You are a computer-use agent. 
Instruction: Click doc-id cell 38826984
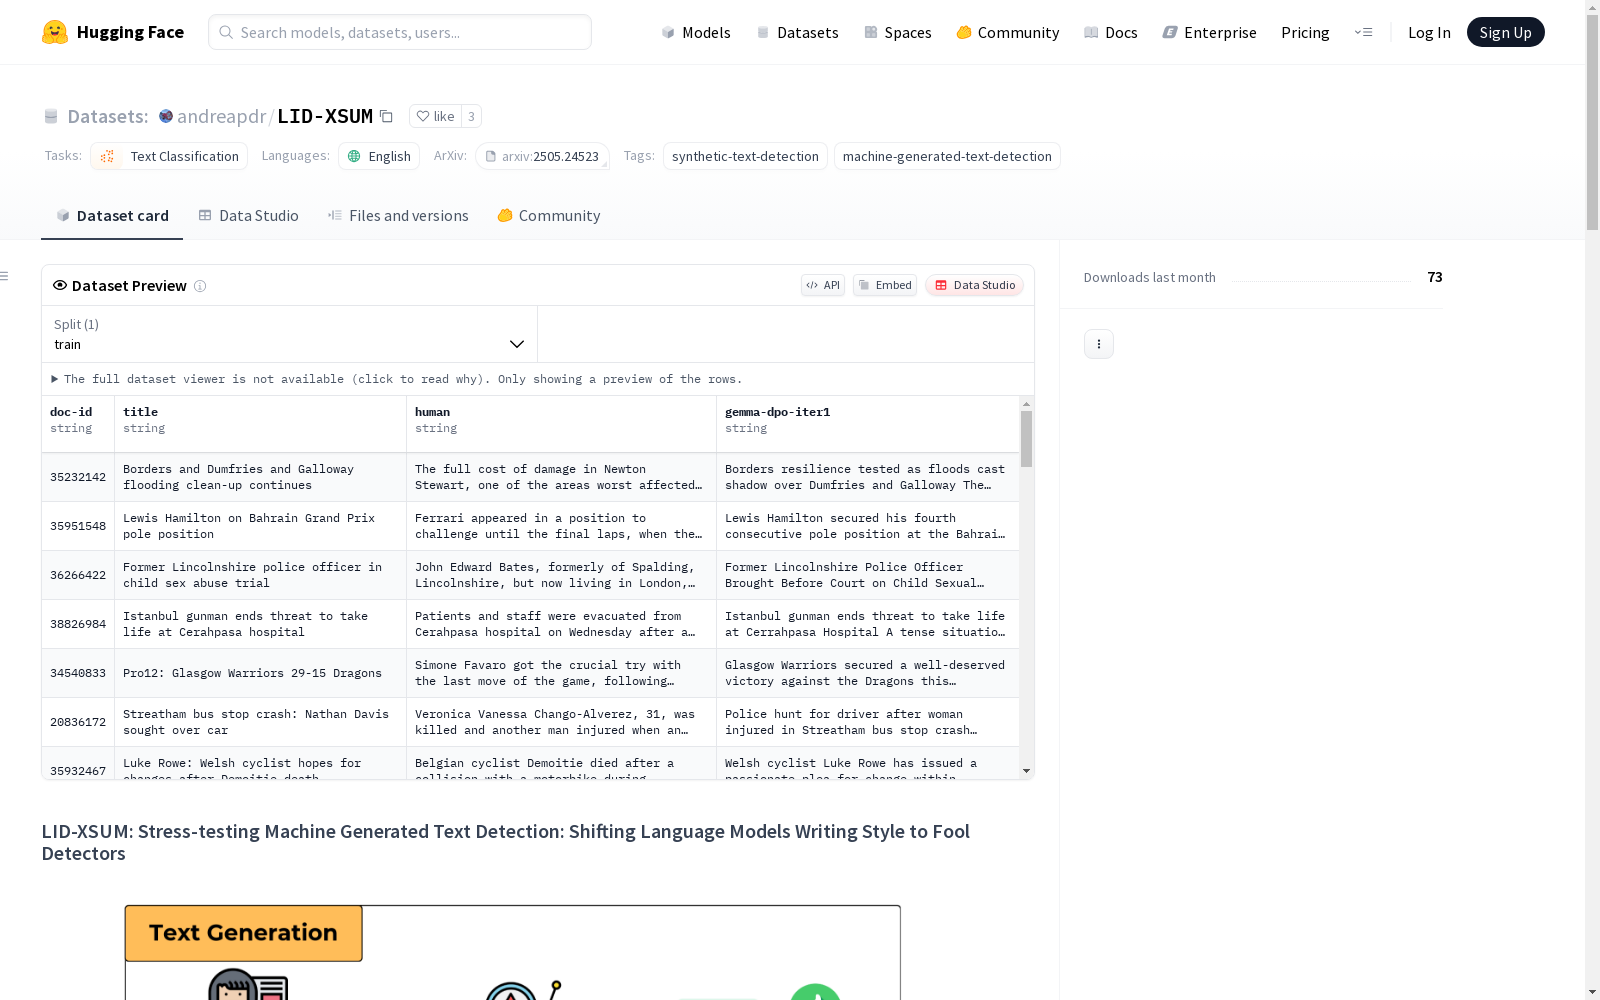coord(78,624)
